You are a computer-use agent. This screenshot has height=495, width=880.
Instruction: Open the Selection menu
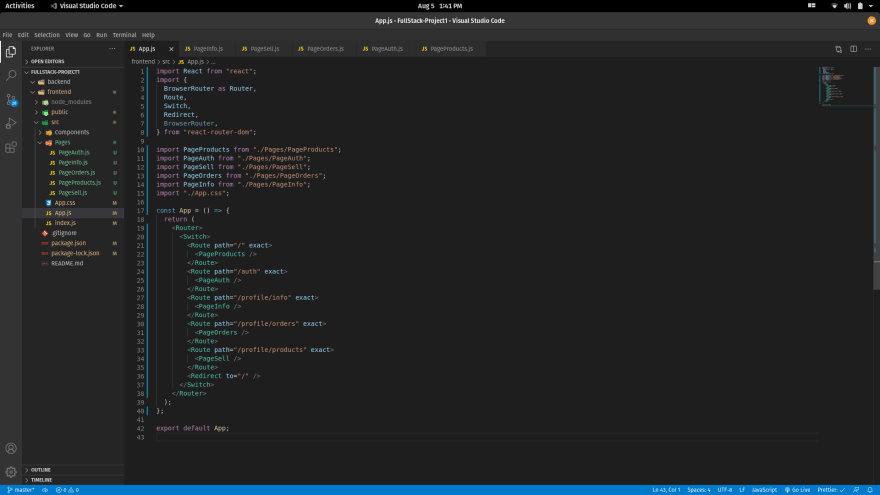47,35
